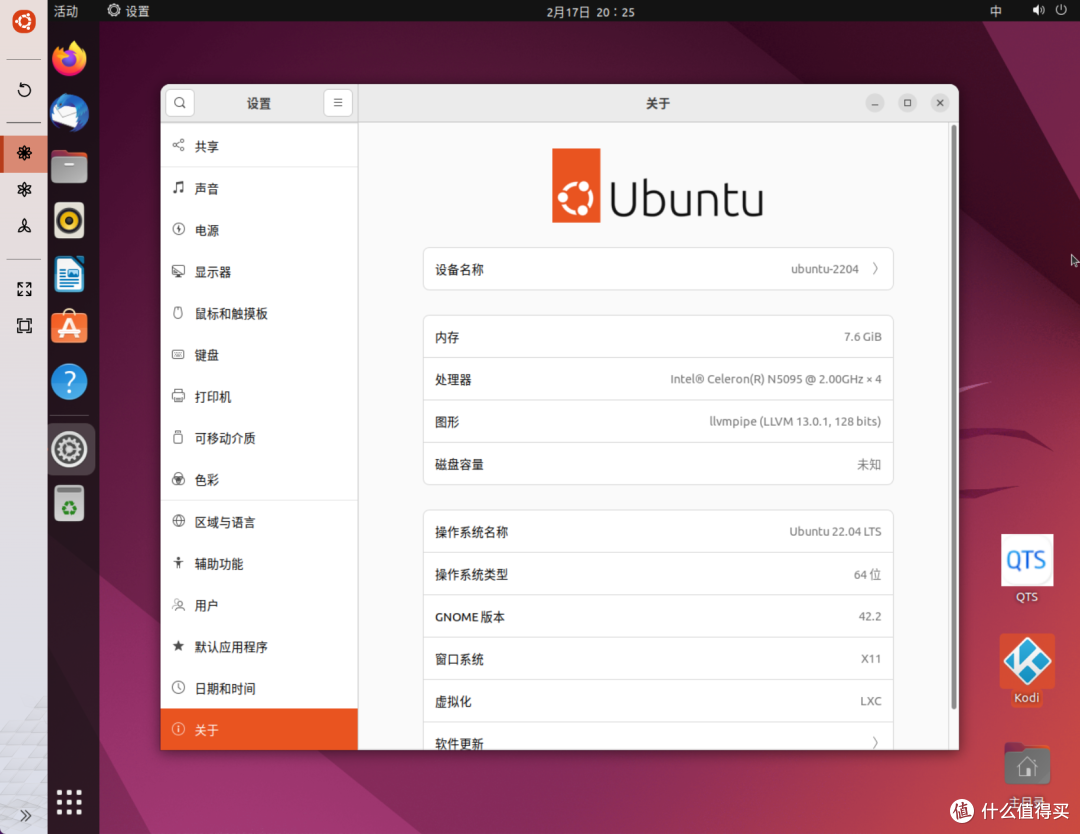This screenshot has height=834, width=1080.
Task: Click the Ubuntu logo in left side panel
Action: [24, 21]
